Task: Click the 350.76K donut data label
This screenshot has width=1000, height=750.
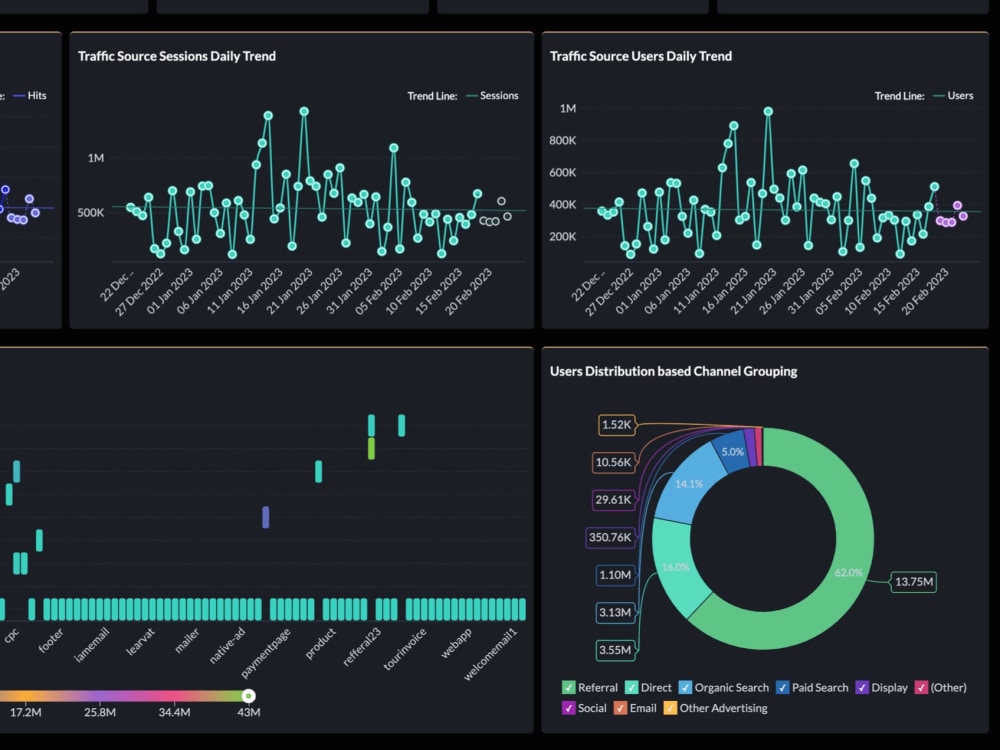Action: coord(610,538)
